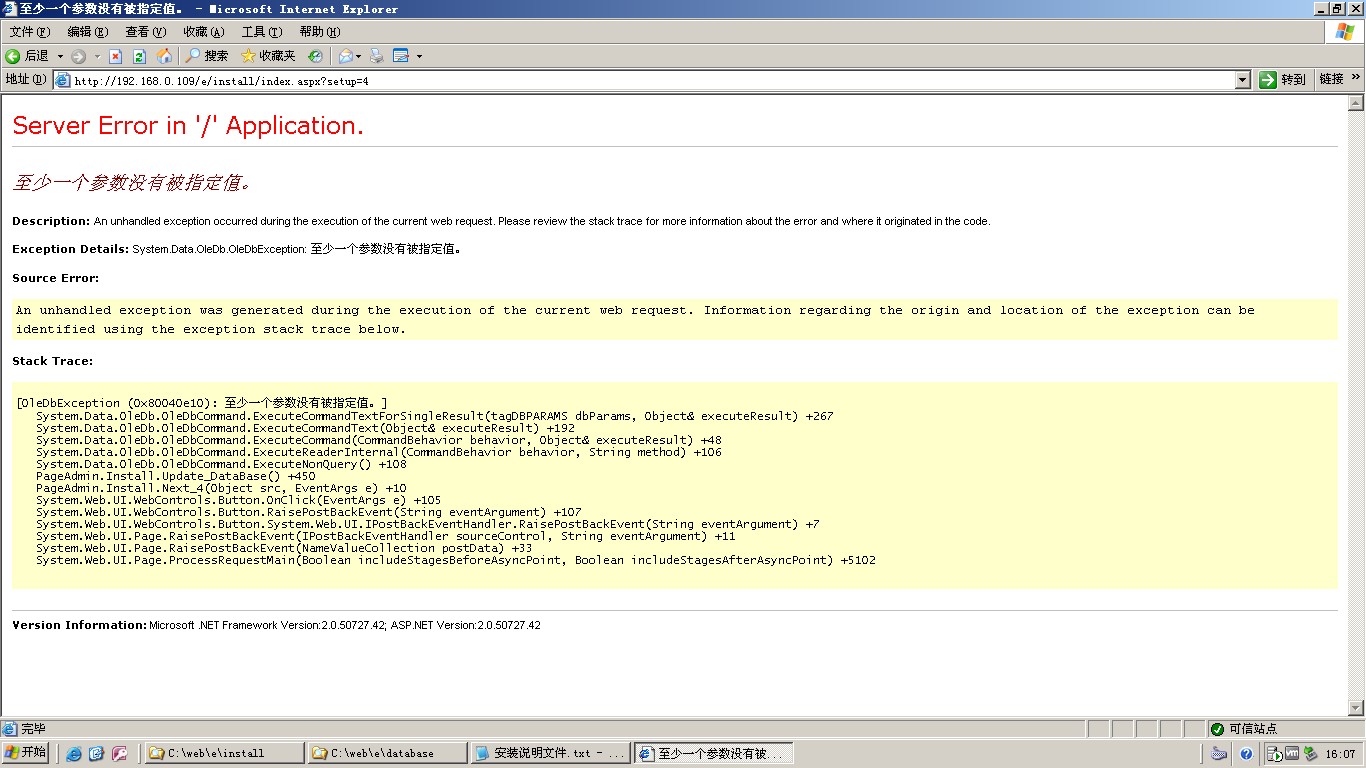Screen dimensions: 1366x768
Task: Open the 工具(T) menu
Action: [261, 32]
